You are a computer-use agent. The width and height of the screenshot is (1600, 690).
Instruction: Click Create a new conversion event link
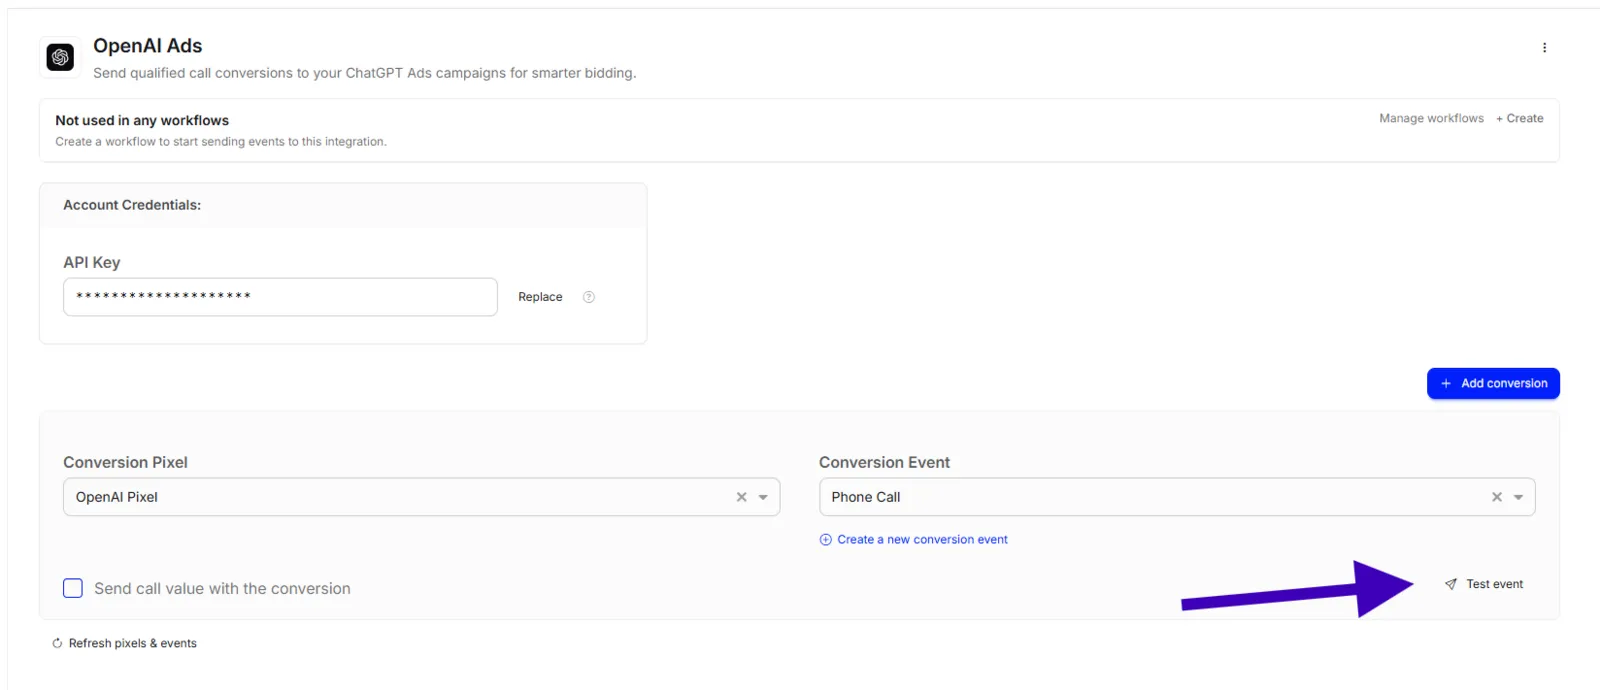point(922,540)
